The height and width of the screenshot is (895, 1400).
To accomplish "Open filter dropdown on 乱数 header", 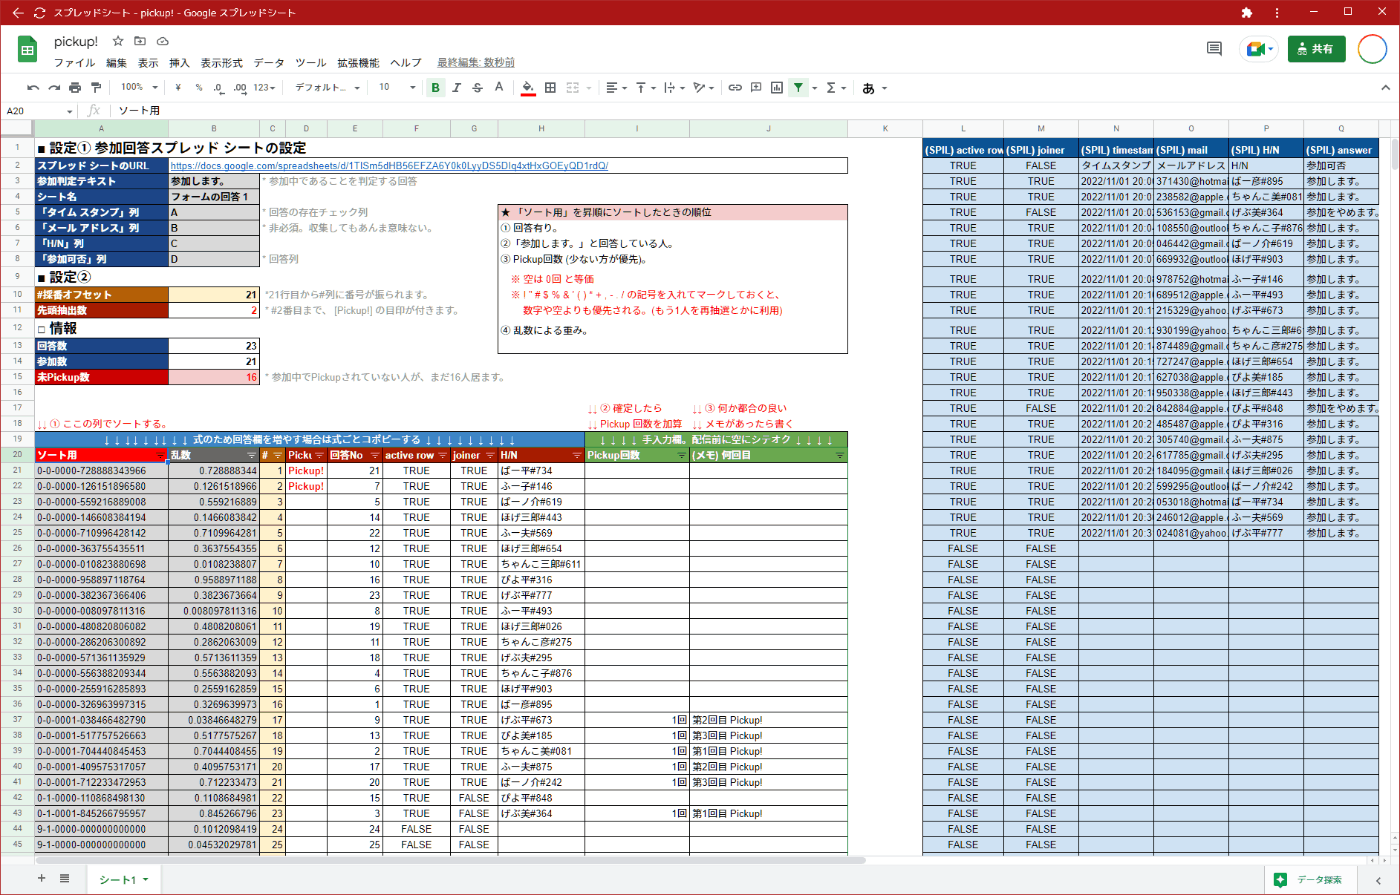I will tap(250, 455).
